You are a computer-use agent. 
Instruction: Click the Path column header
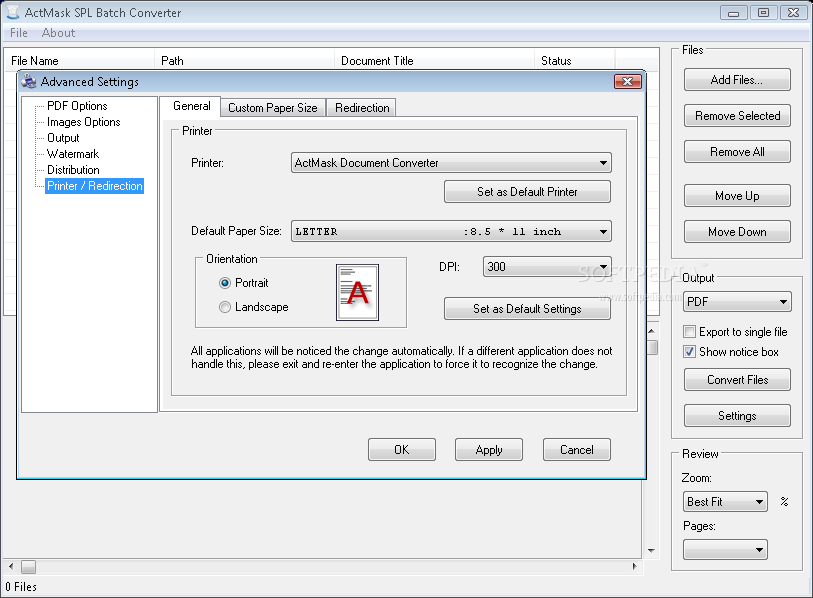coord(245,61)
